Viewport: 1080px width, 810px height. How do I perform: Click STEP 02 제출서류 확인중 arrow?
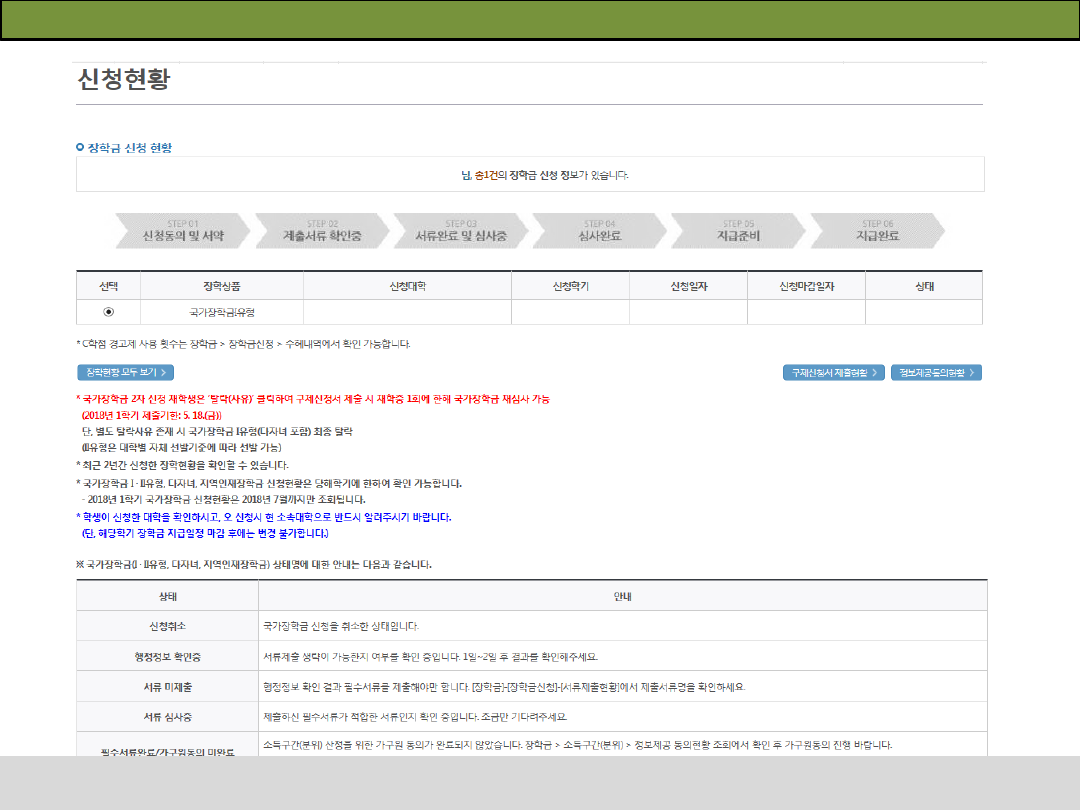pyautogui.click(x=321, y=231)
